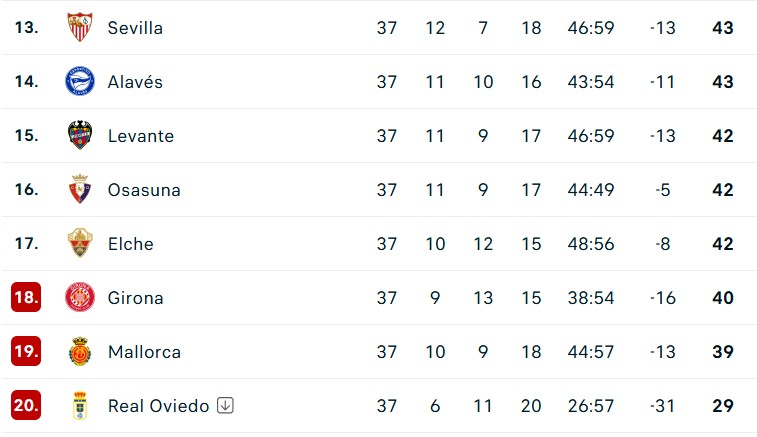The width and height of the screenshot is (757, 437).
Task: Open the Girona team name link
Action: (x=136, y=298)
